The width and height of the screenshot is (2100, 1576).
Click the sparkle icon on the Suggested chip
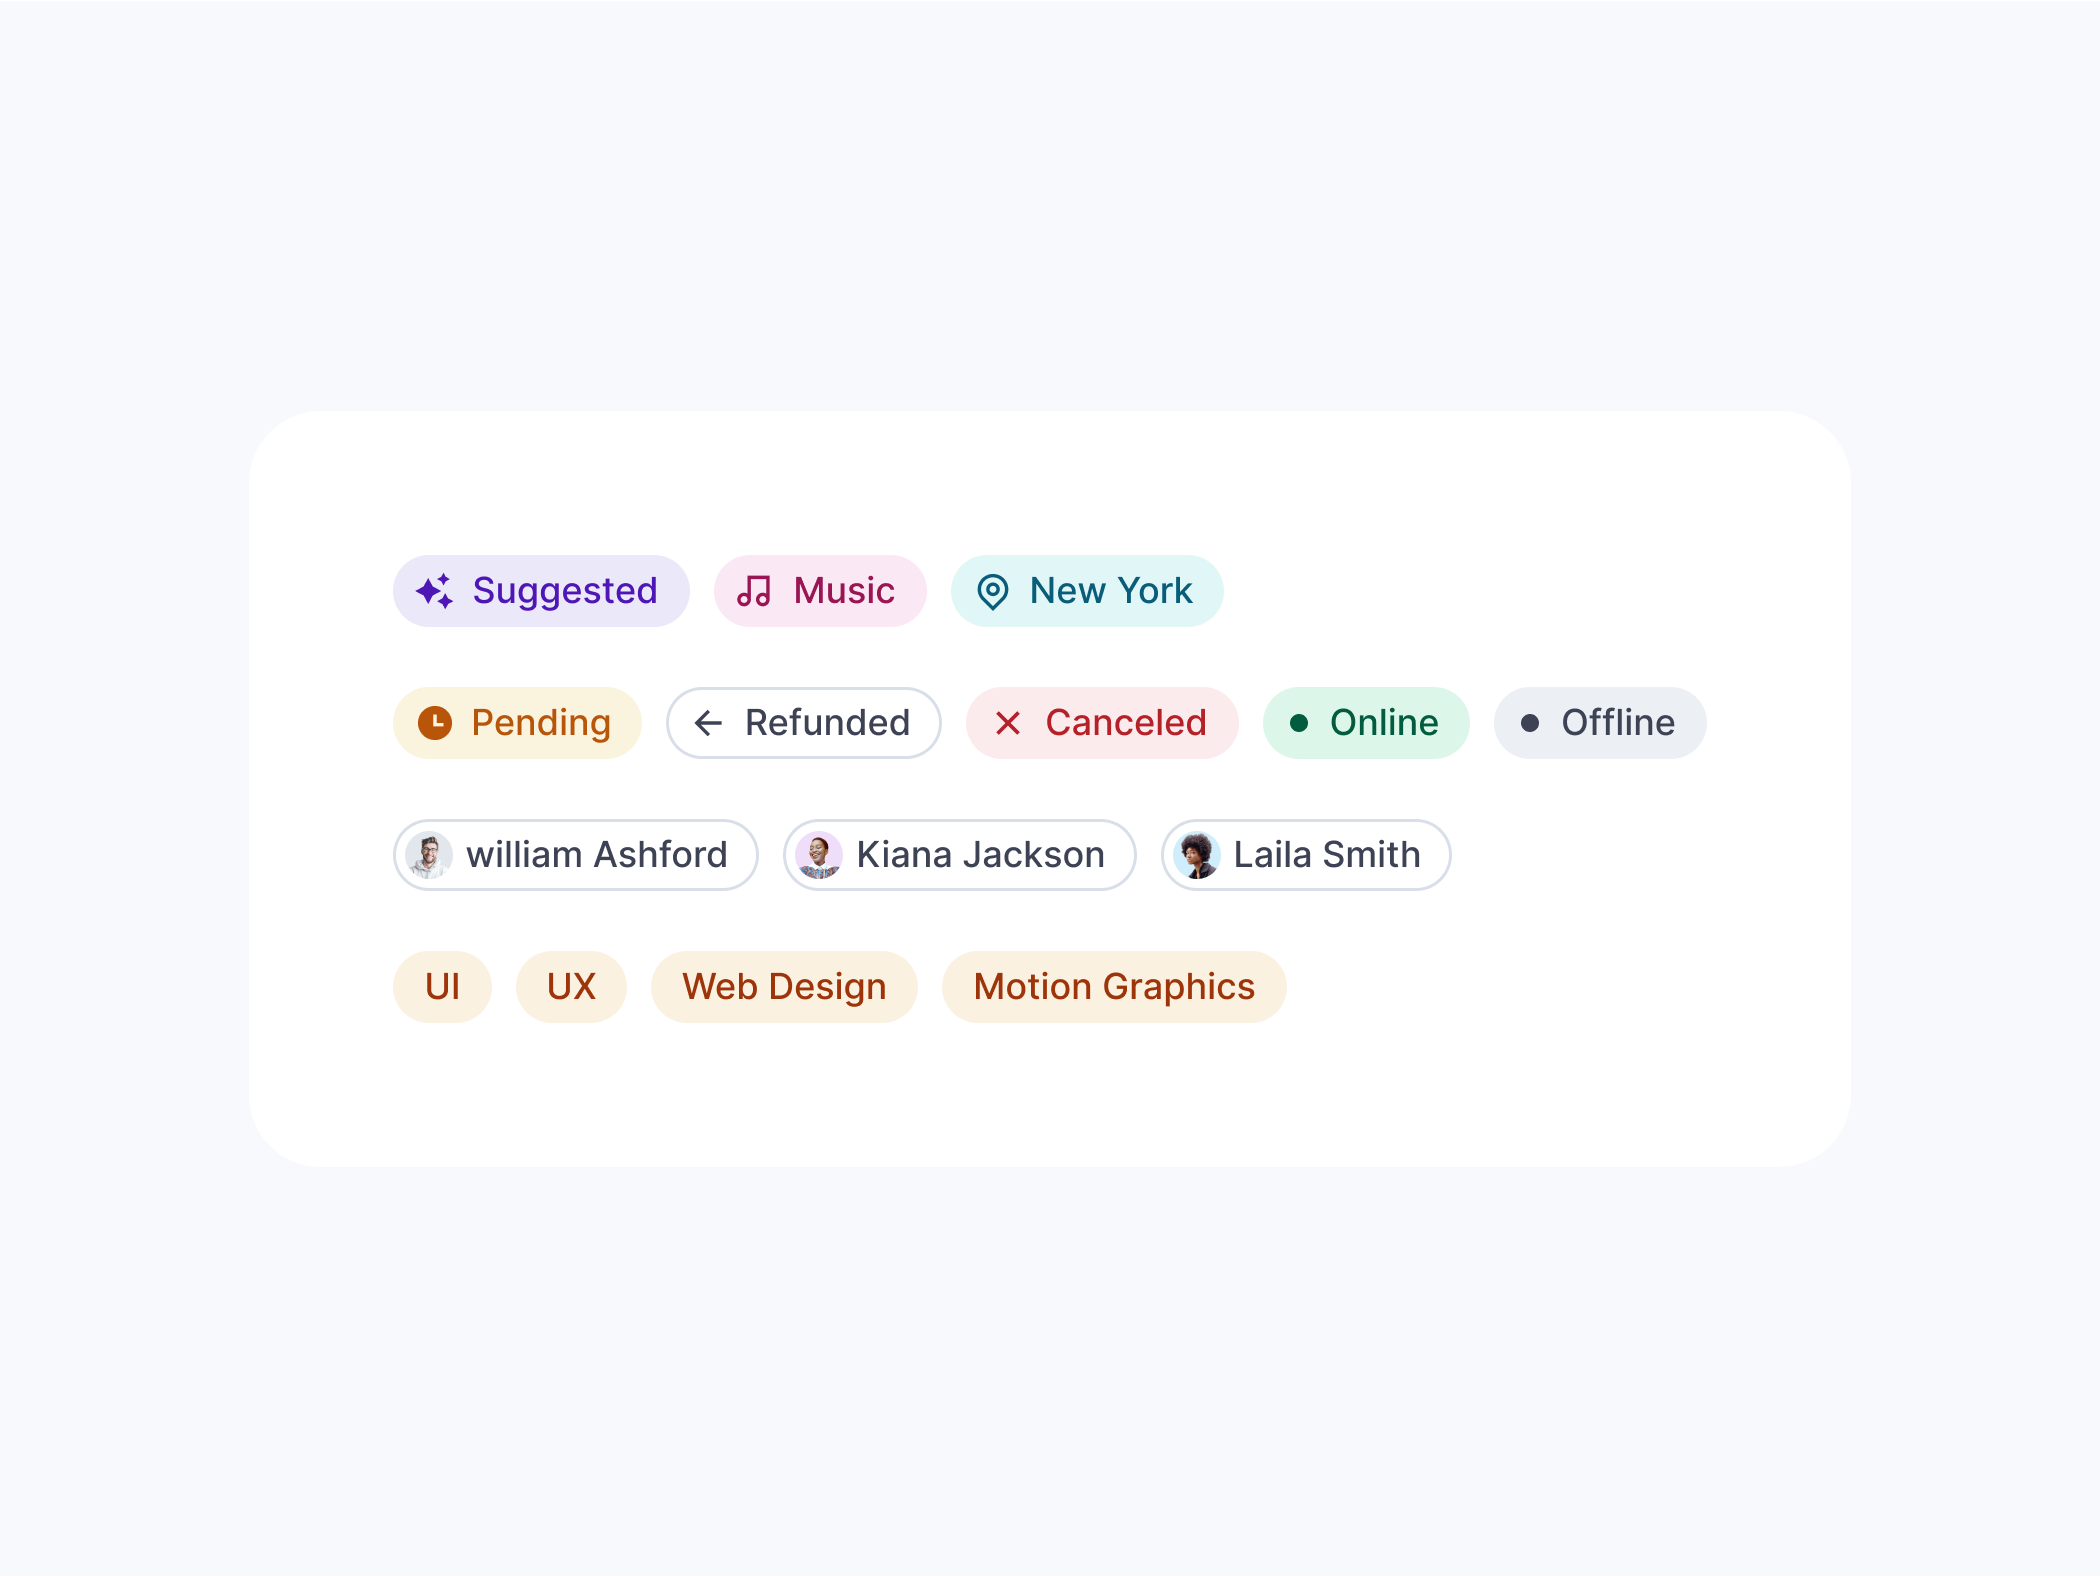434,591
